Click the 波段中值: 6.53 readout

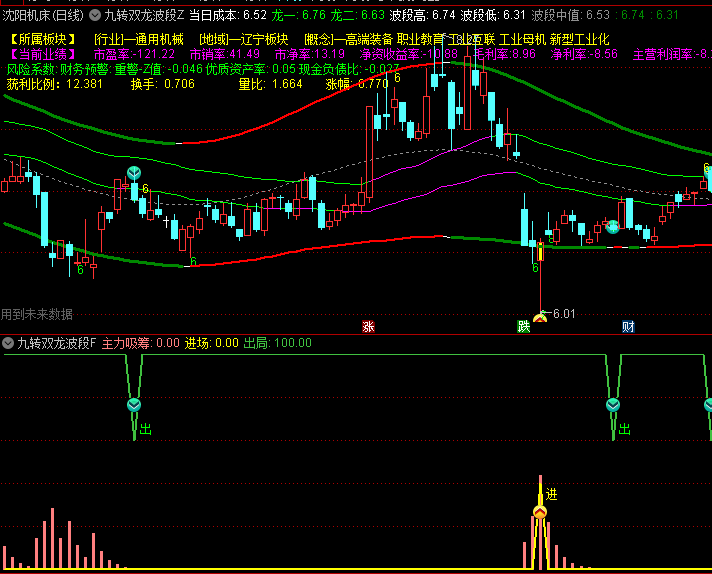click(x=570, y=15)
